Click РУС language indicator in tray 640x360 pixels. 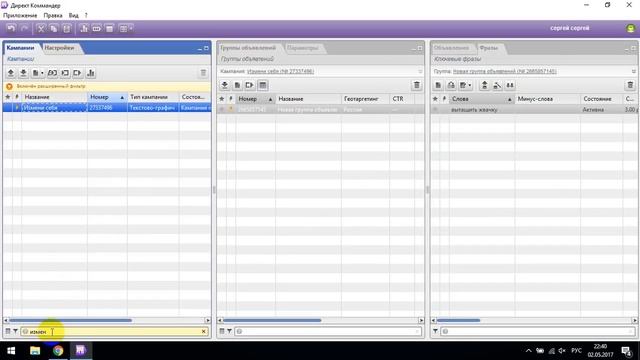pyautogui.click(x=576, y=351)
